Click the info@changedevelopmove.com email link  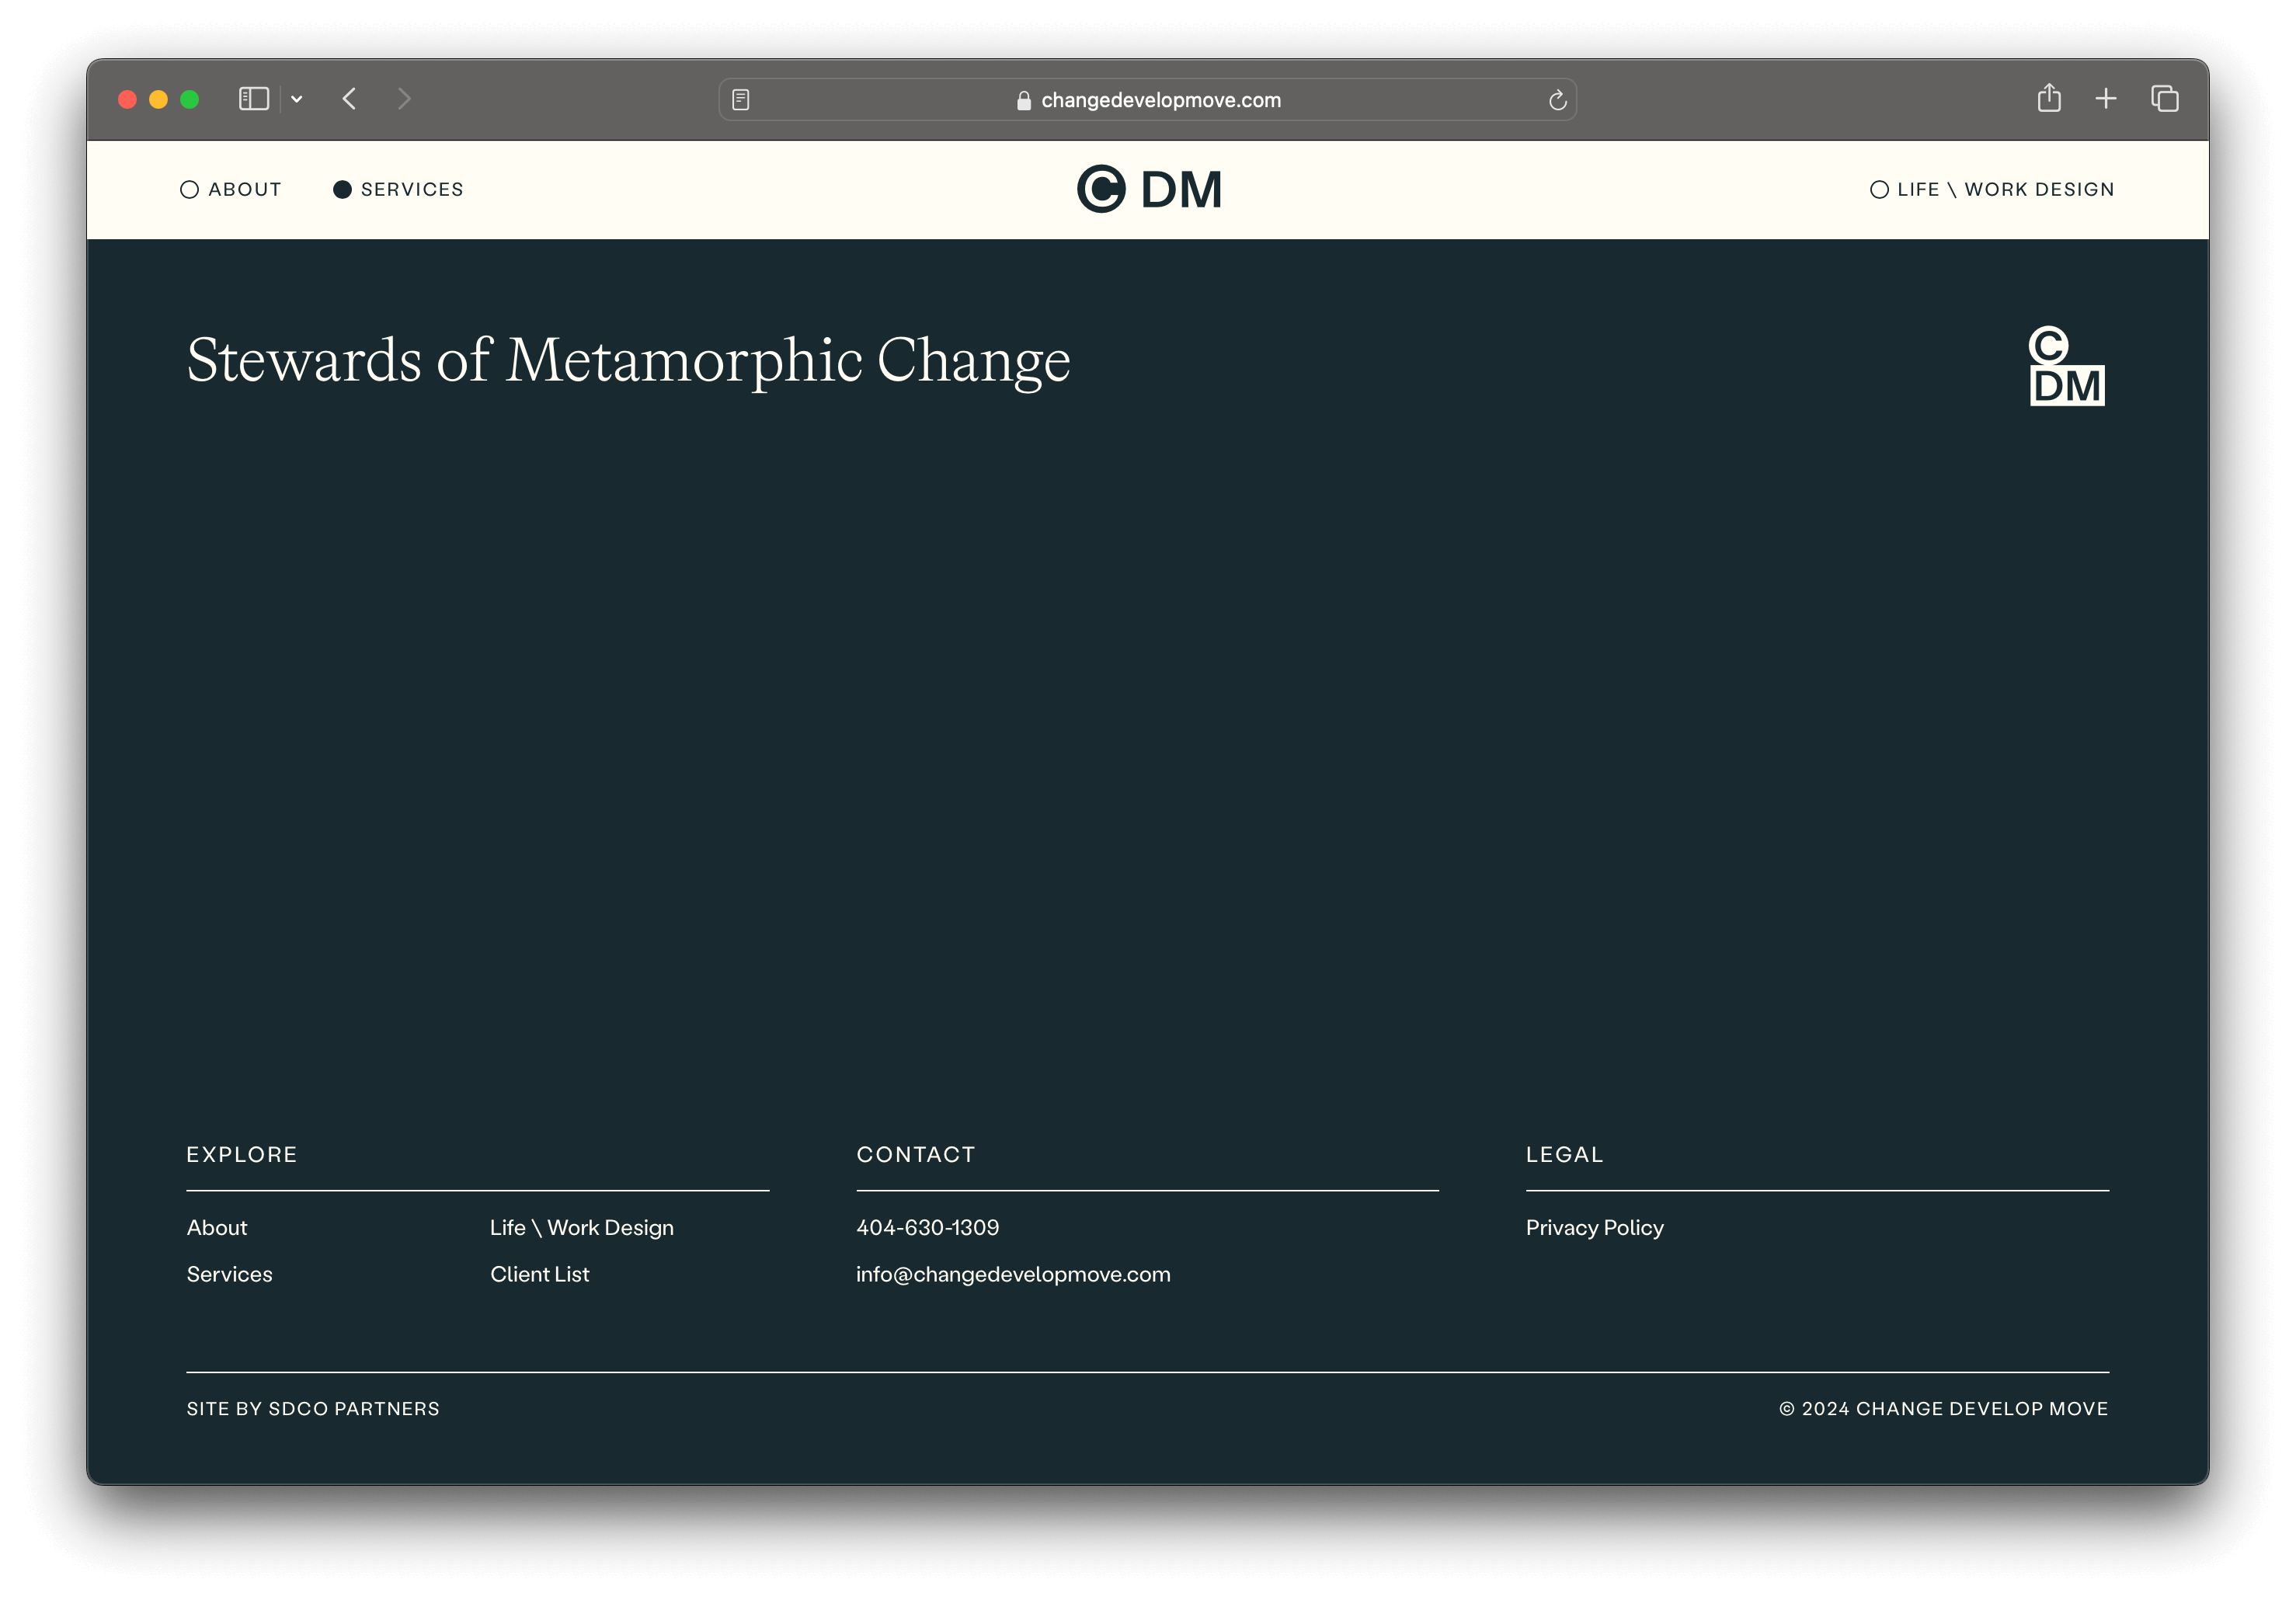[1013, 1274]
